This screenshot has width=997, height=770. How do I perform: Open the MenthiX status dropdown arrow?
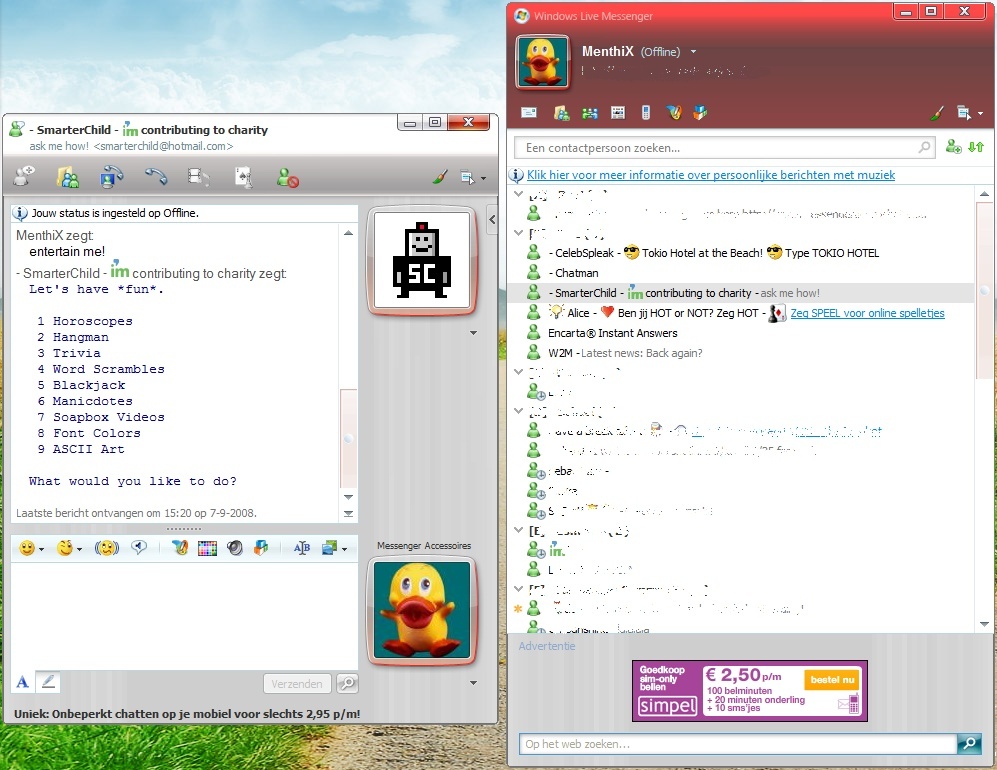click(693, 52)
